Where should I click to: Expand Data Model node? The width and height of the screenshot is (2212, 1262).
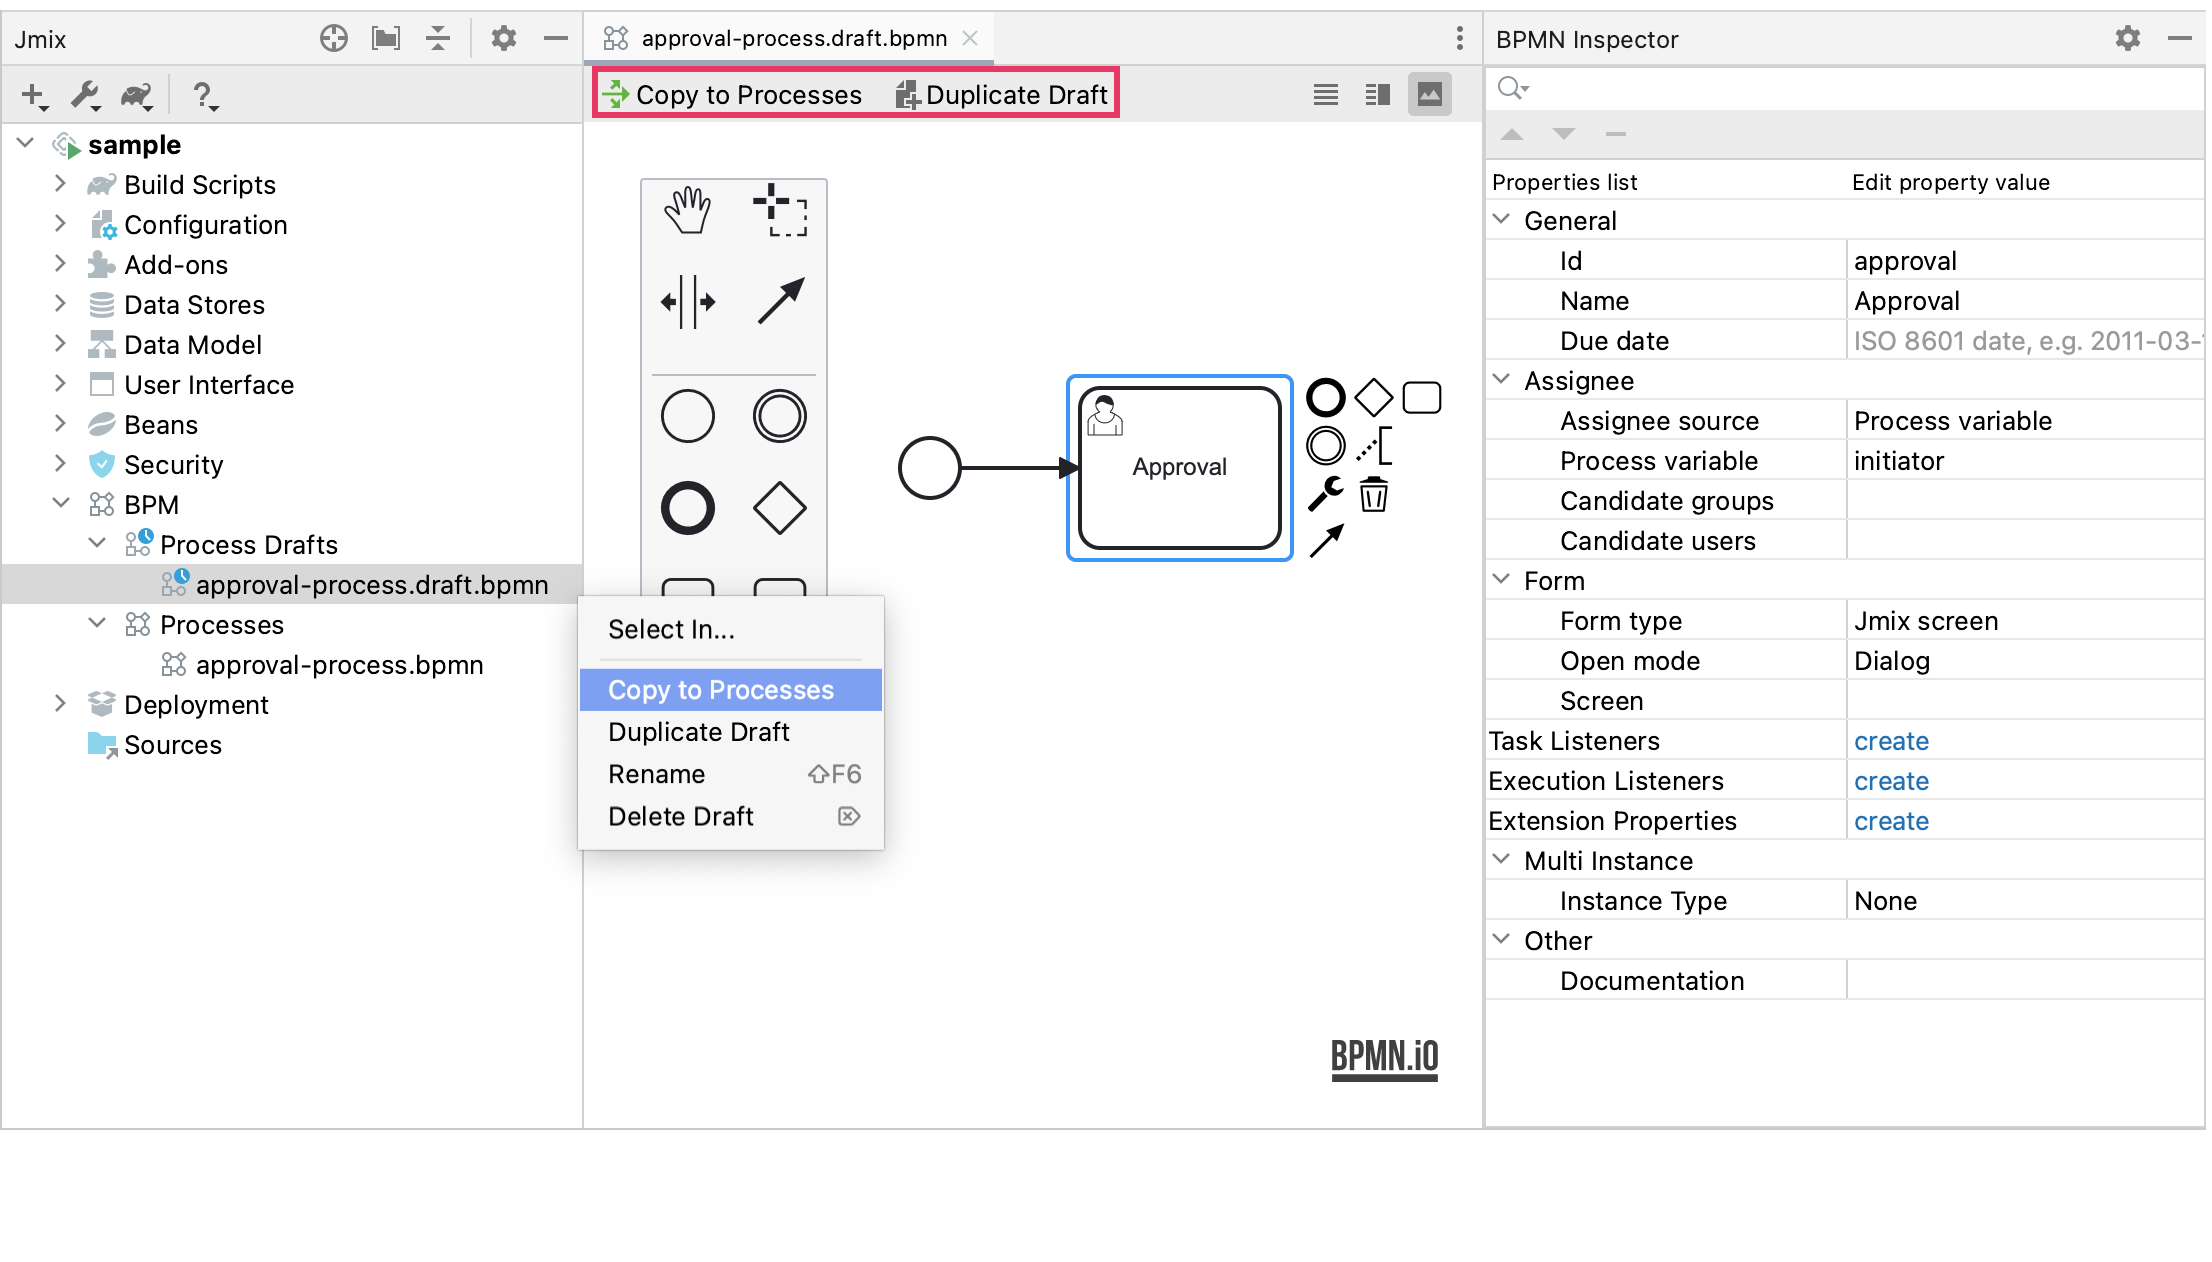click(x=60, y=344)
